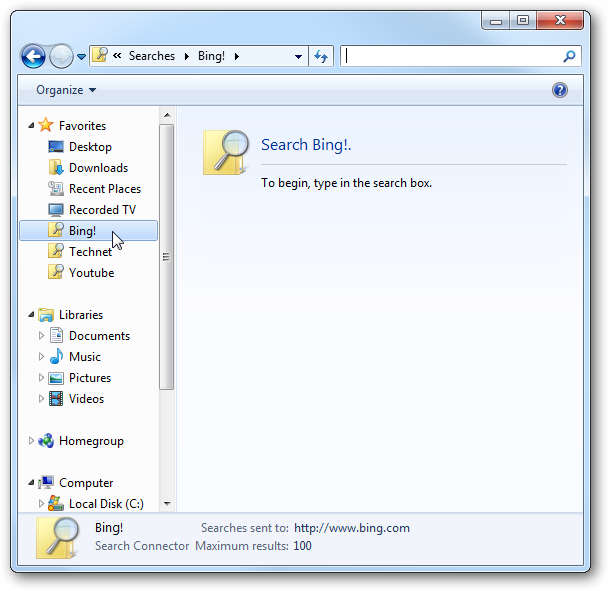Click the search folder icon in address bar

tap(101, 55)
